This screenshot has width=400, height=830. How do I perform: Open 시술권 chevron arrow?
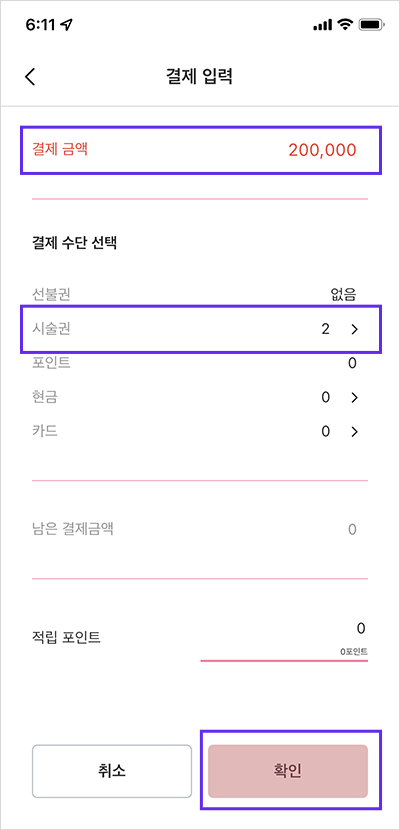click(354, 329)
